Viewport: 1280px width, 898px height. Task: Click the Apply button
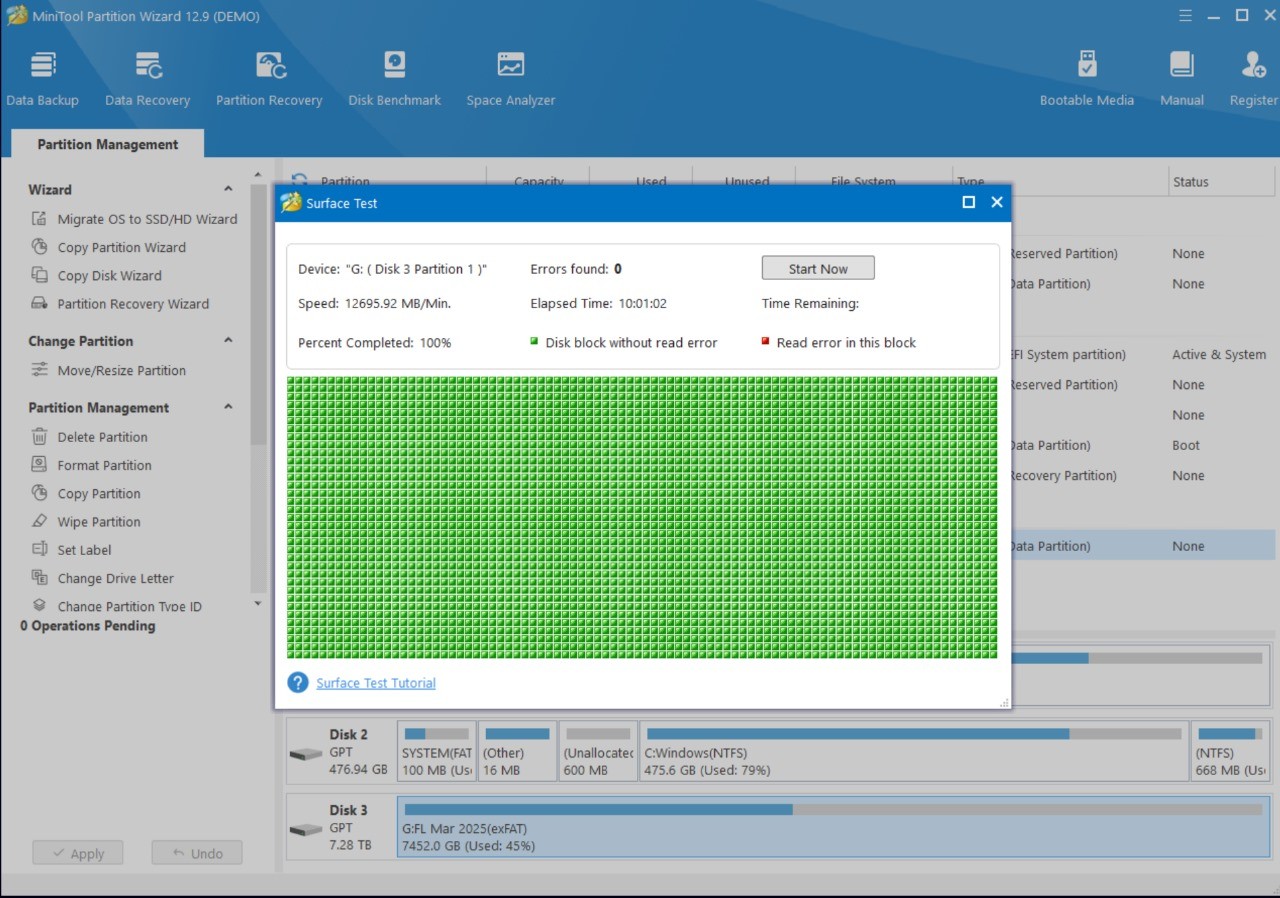pos(77,853)
